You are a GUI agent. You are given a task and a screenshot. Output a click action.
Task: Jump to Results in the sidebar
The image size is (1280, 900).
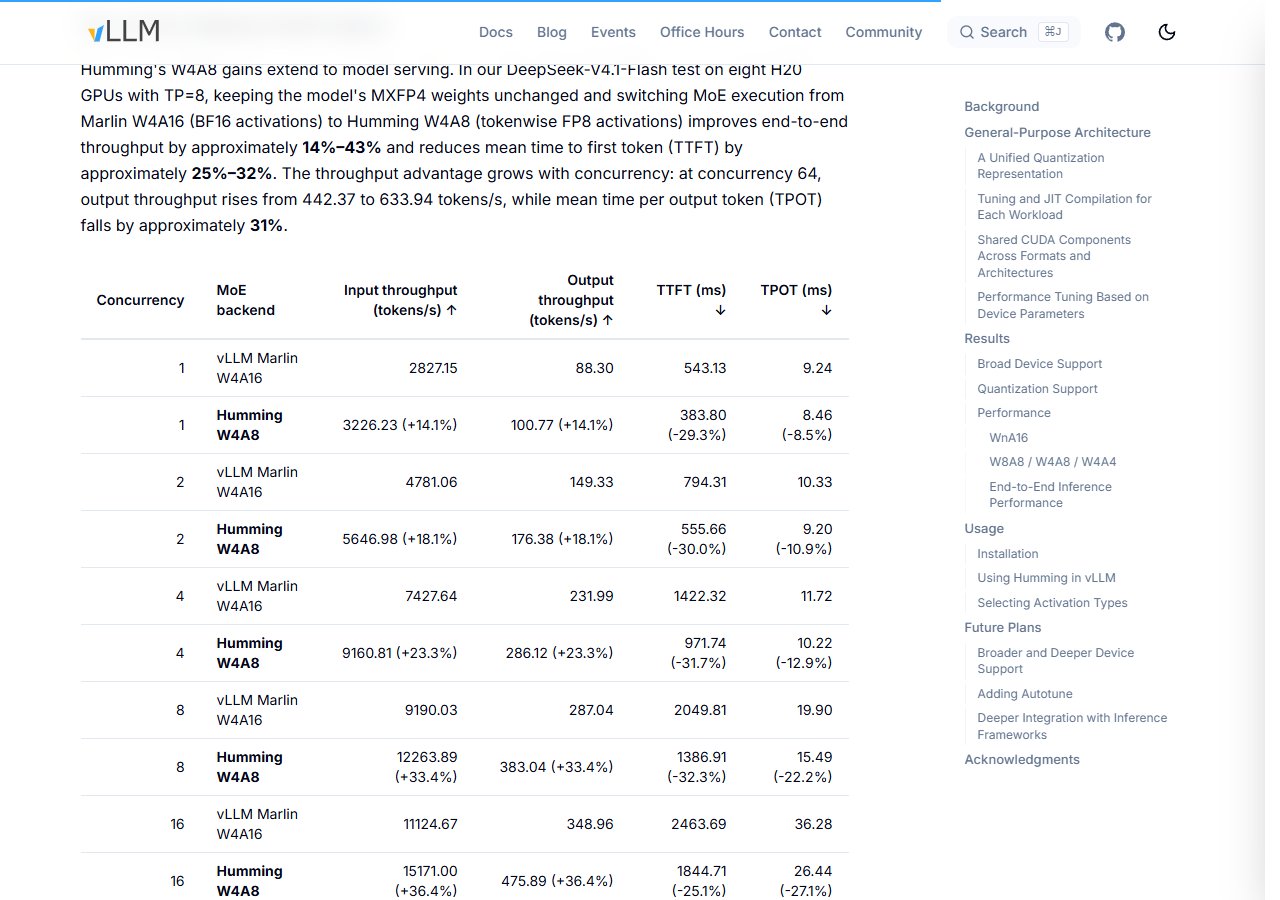(987, 339)
